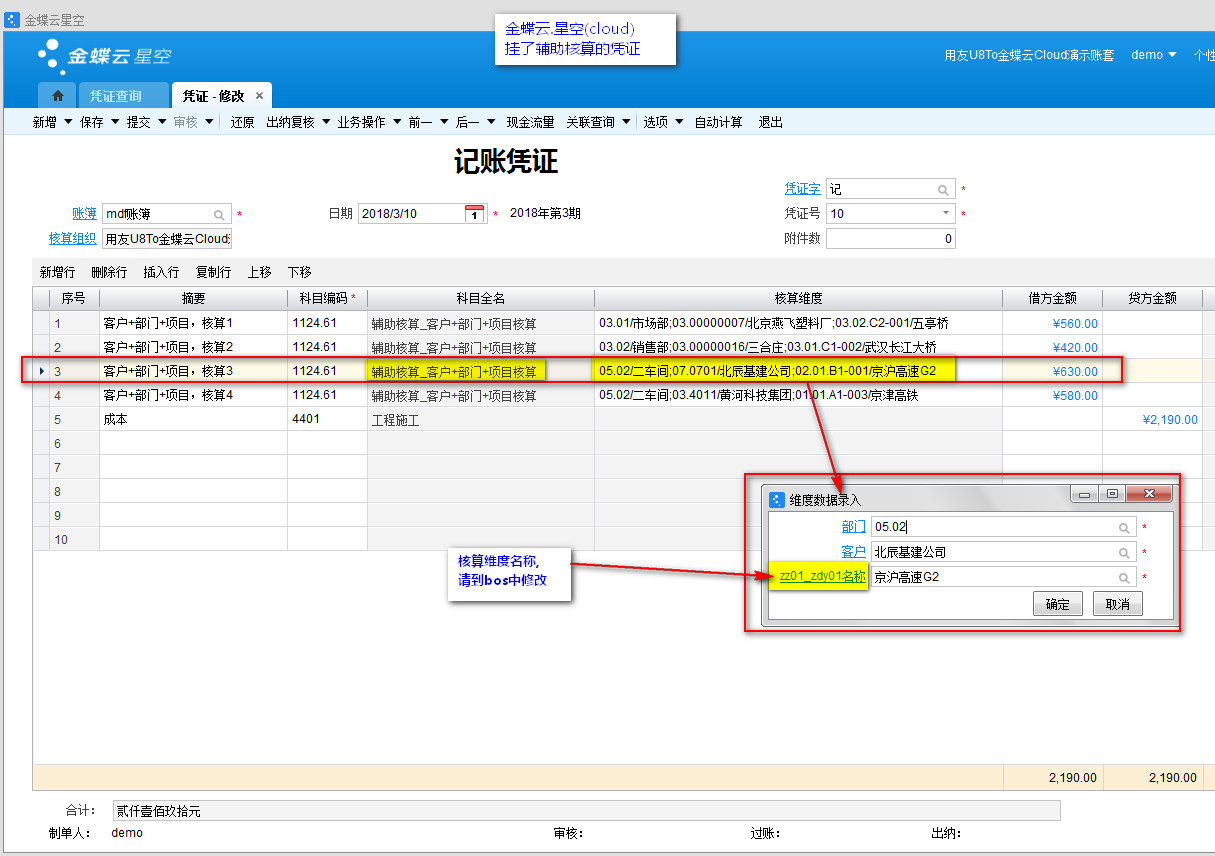Close the 凭证 - 修改 tab
The height and width of the screenshot is (856, 1215).
(x=259, y=96)
